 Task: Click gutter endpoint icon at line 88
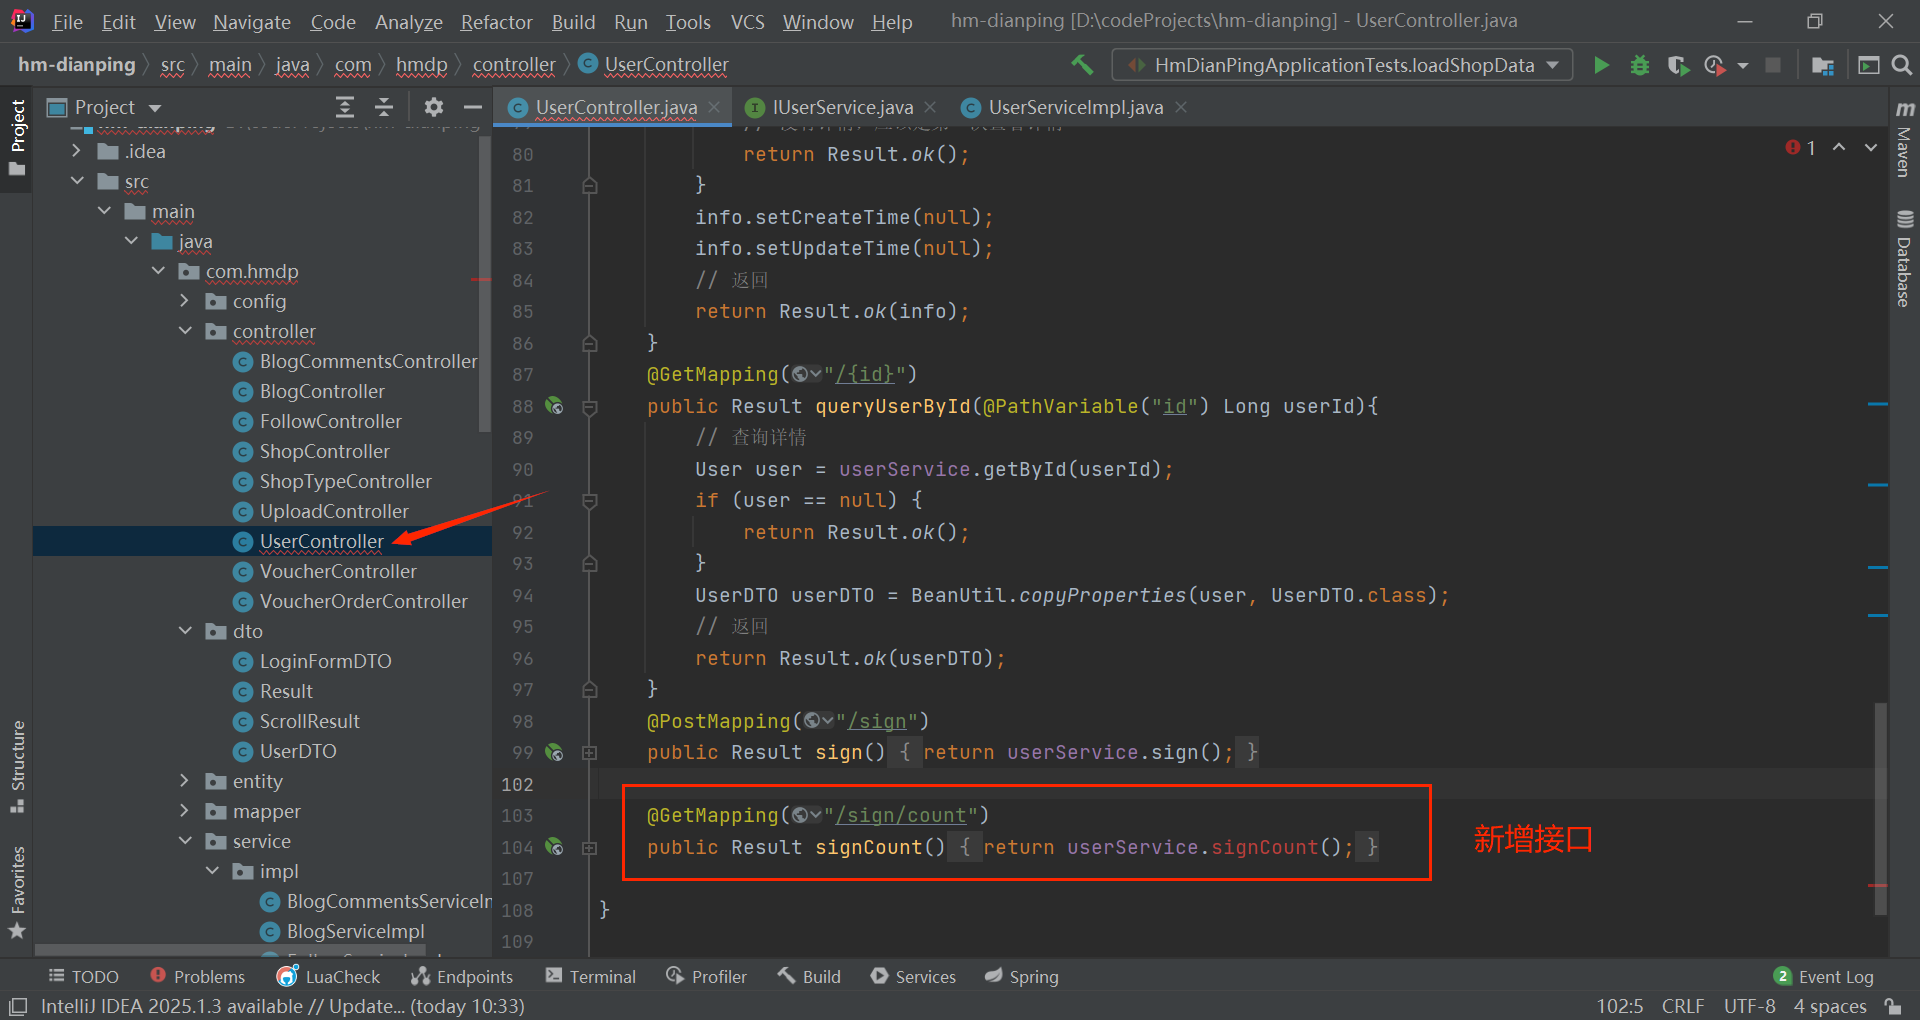pos(554,406)
